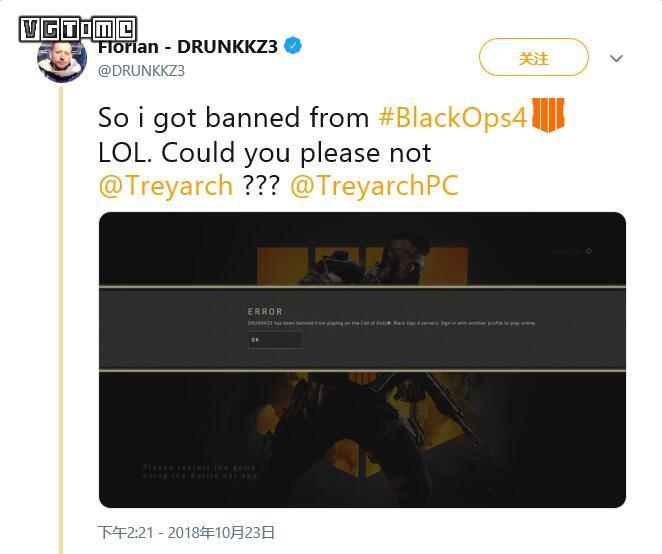The height and width of the screenshot is (554, 662).
Task: Click the ERROR heading in the dialog
Action: [x=265, y=312]
